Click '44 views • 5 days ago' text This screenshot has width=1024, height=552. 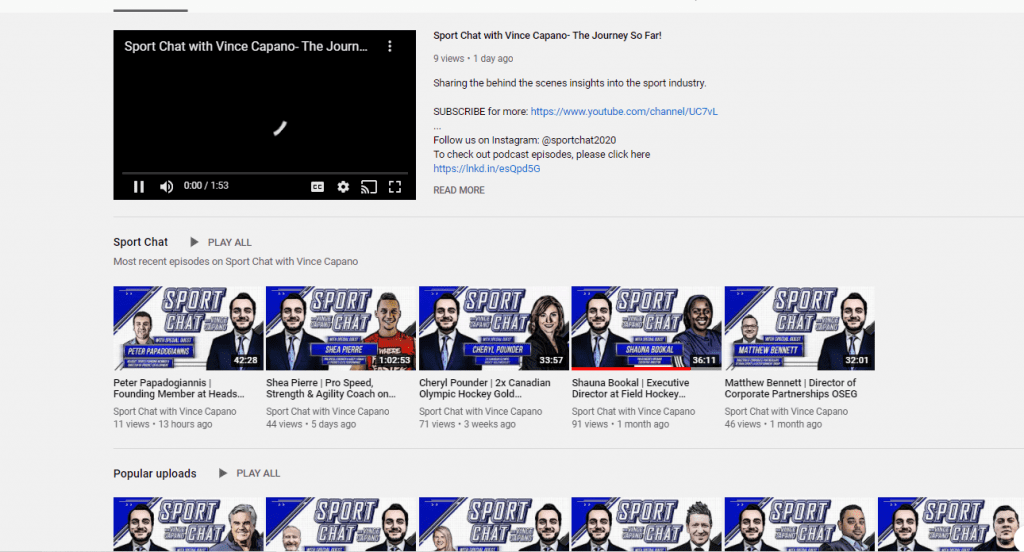click(x=311, y=425)
